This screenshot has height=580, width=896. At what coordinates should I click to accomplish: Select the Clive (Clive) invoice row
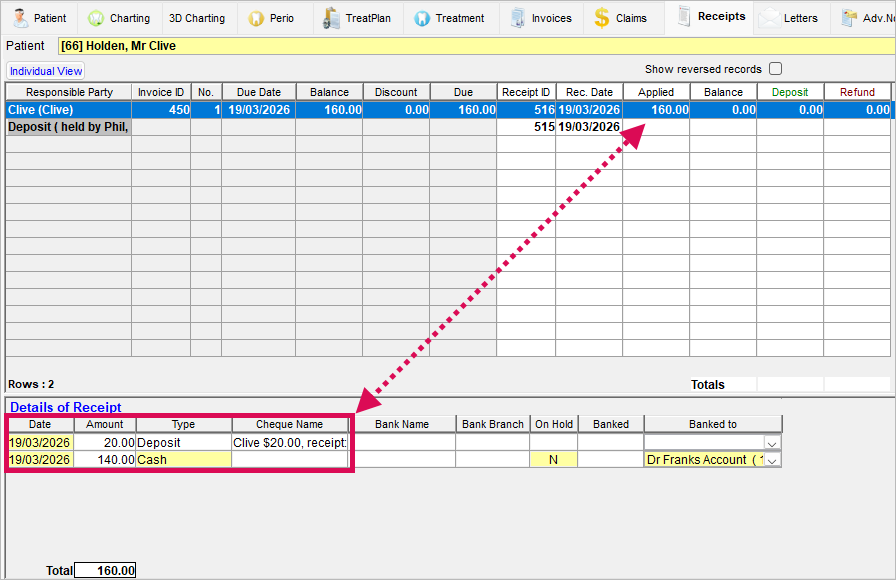tap(68, 110)
